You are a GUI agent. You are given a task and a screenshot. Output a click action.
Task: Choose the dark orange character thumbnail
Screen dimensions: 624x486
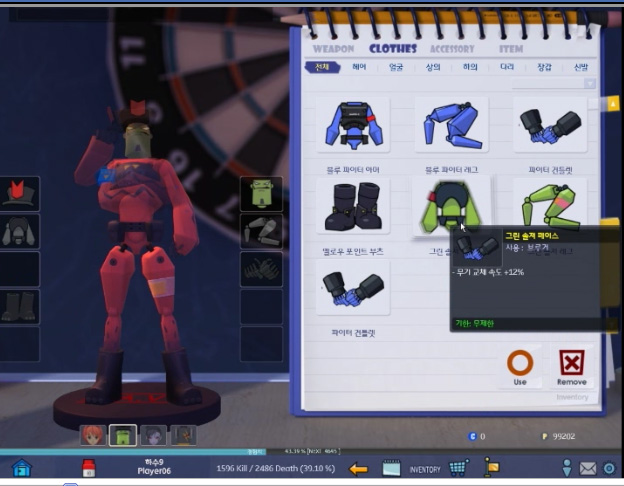[183, 435]
